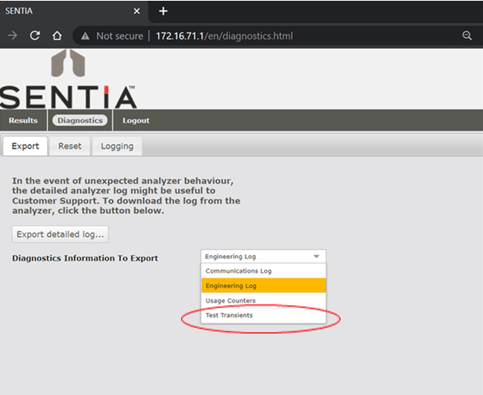Screen dimensions: 483x395
Task: Focus the address bar URL field
Action: 224,36
